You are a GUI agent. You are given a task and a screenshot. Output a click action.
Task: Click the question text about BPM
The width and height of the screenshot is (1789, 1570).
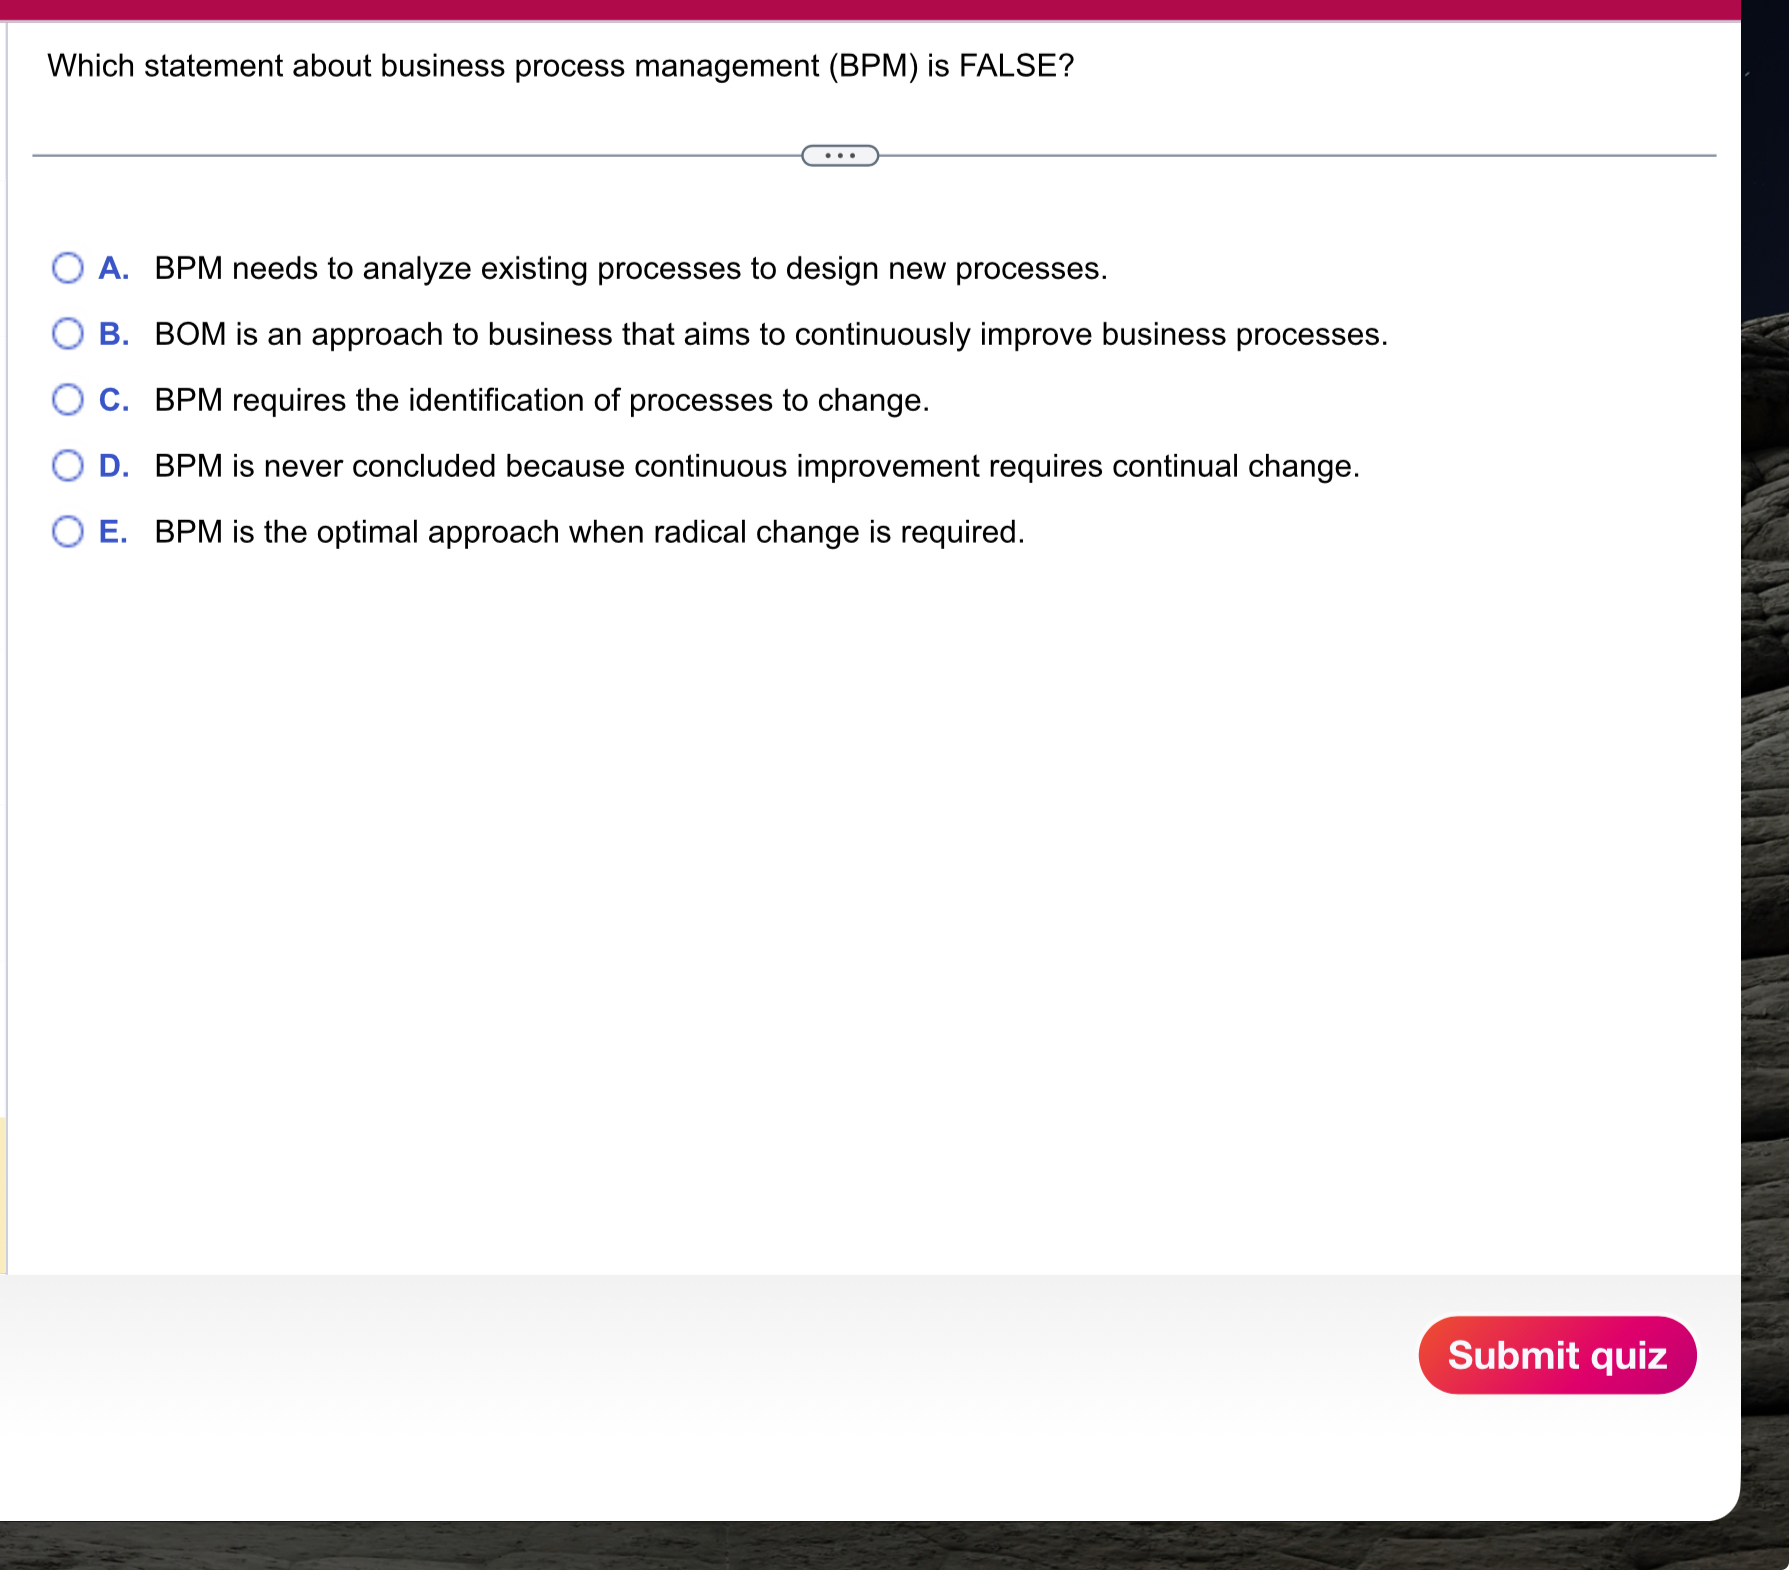tap(559, 66)
